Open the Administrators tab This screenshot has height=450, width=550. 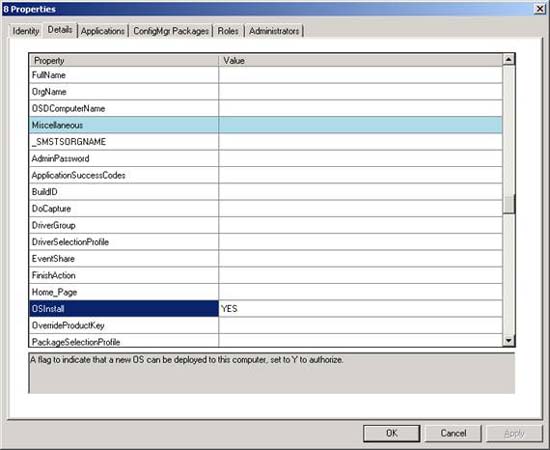pyautogui.click(x=274, y=31)
